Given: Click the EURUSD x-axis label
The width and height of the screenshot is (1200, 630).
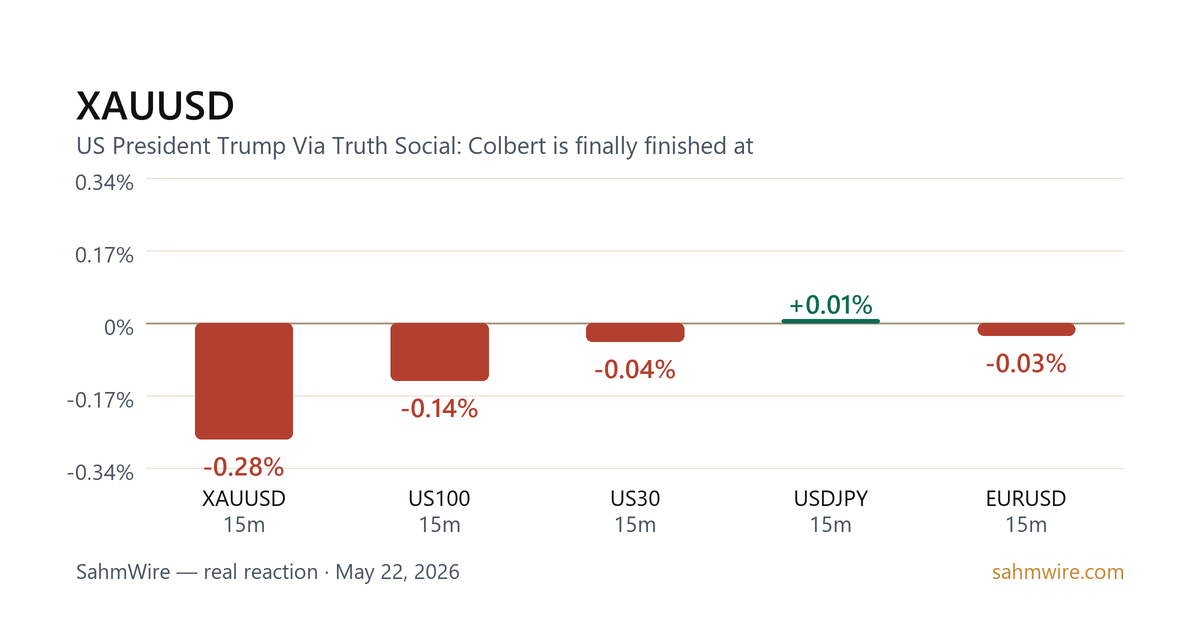Looking at the screenshot, I should pyautogui.click(x=1026, y=498).
